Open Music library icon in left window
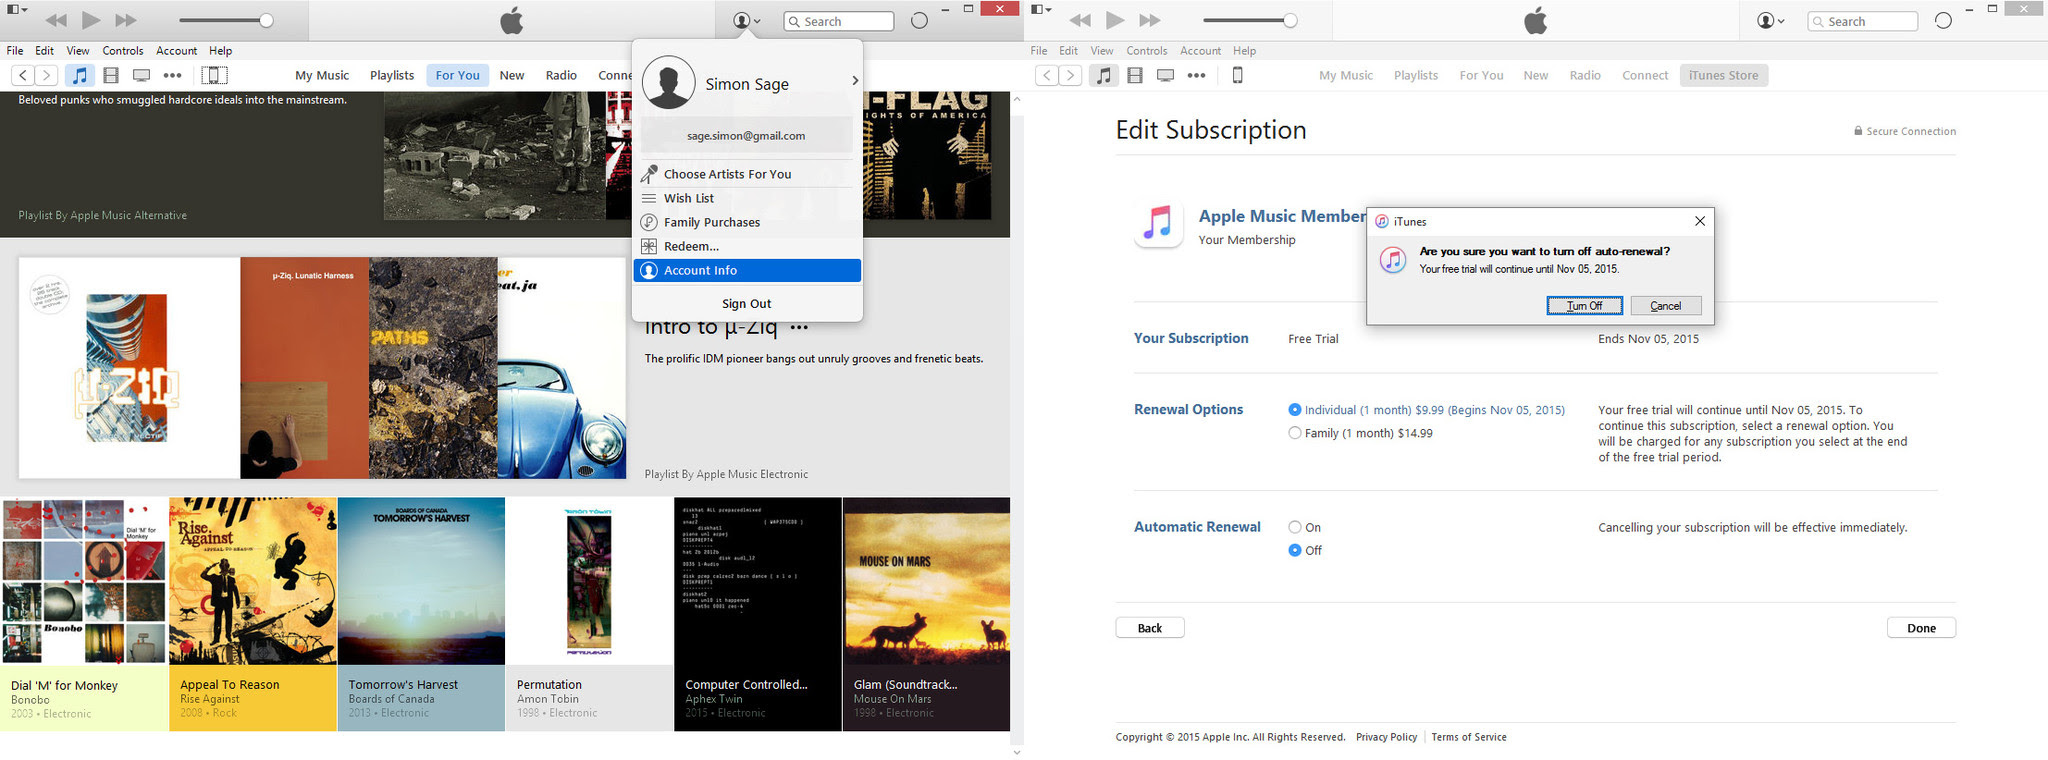Image resolution: width=2048 pixels, height=760 pixels. 80,75
